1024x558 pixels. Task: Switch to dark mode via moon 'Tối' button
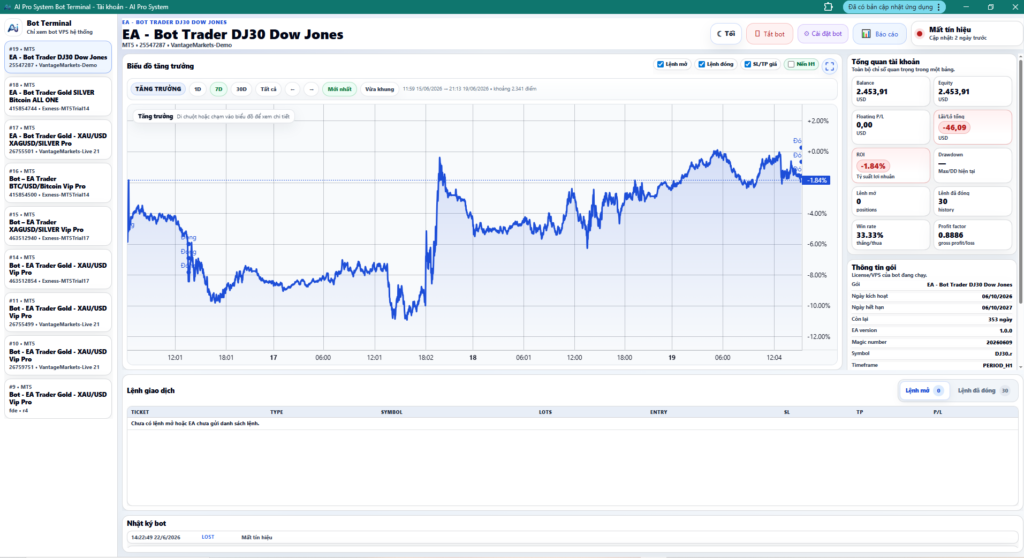pyautogui.click(x=726, y=34)
